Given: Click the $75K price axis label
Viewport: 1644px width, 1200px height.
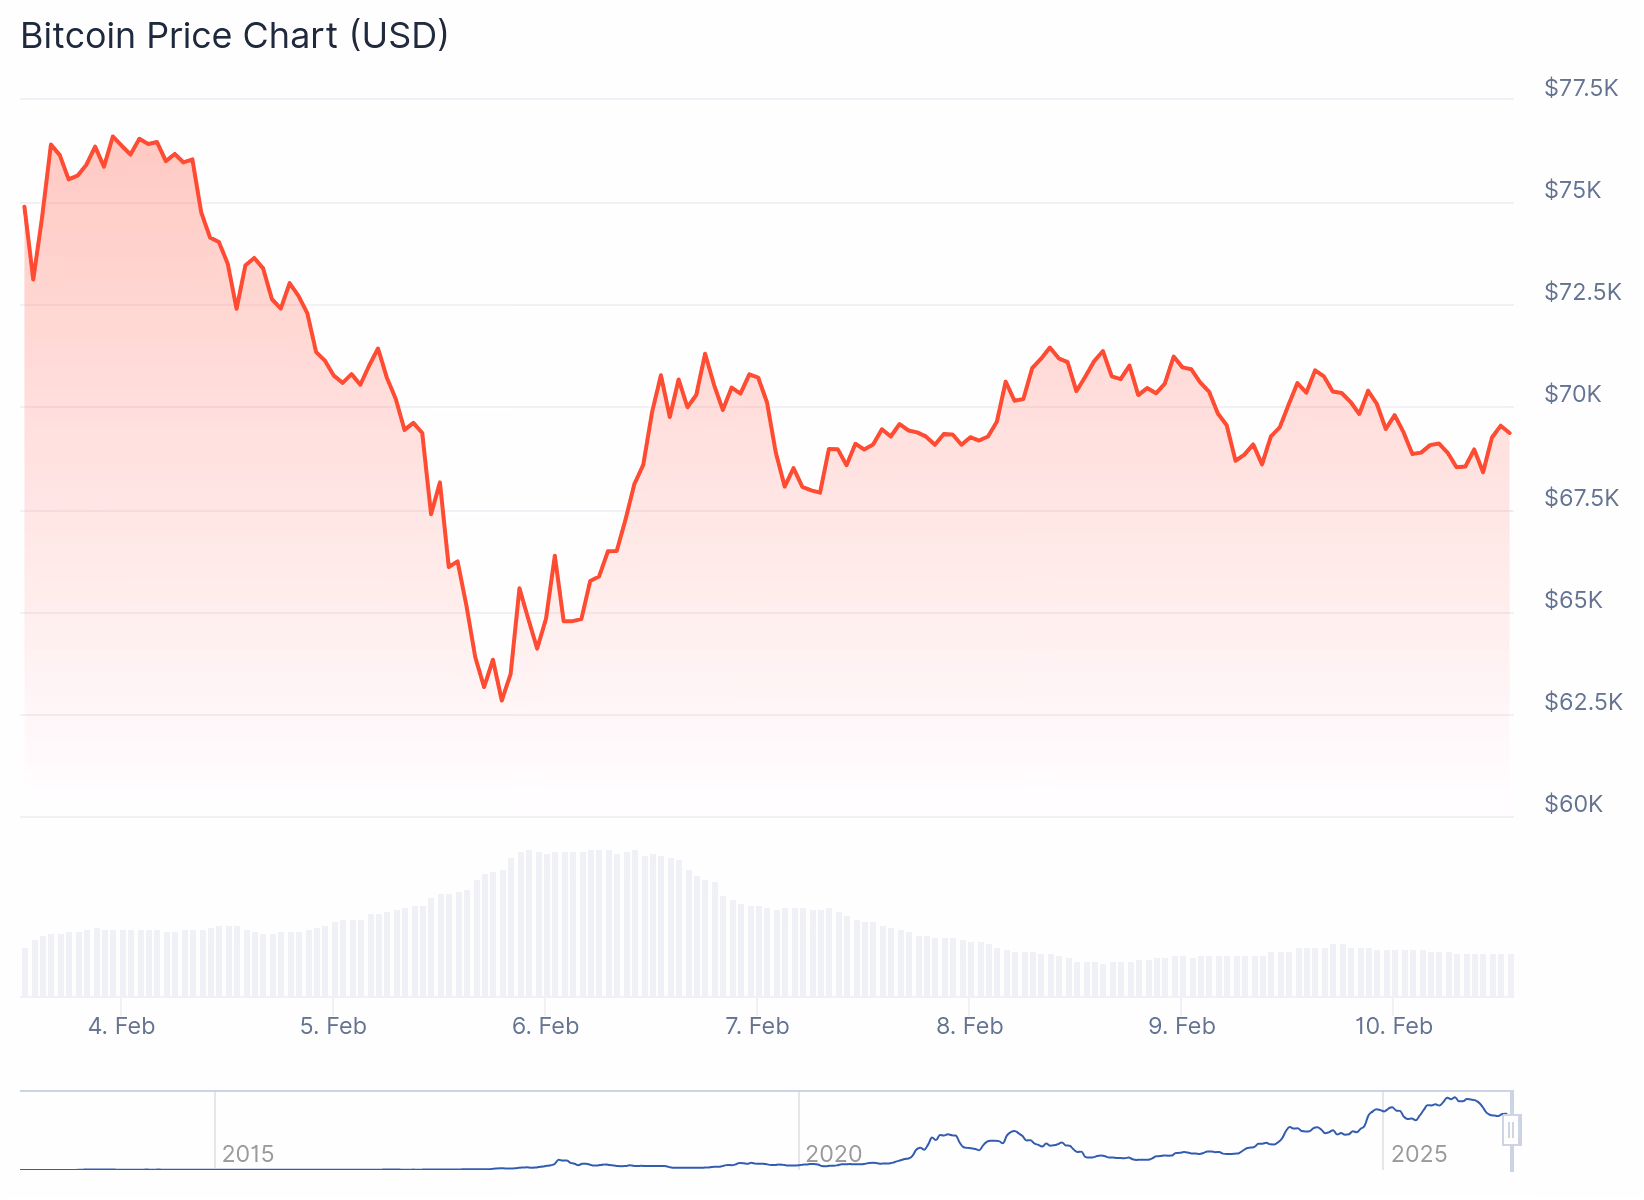Looking at the screenshot, I should point(1573,190).
